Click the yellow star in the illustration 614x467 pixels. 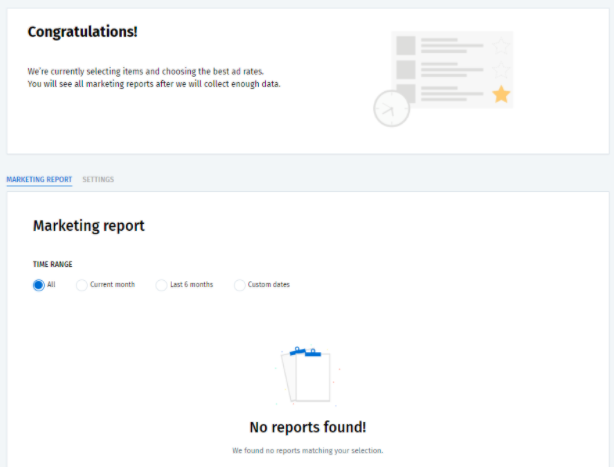point(501,94)
